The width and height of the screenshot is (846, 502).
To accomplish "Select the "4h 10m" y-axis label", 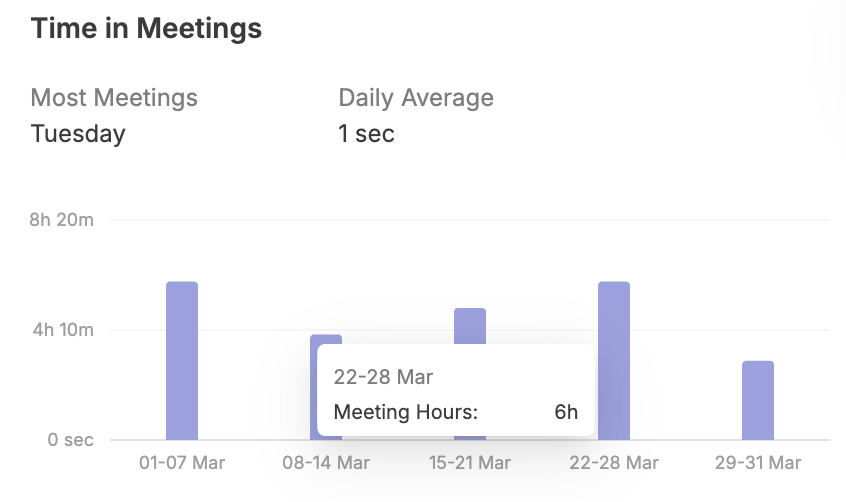I will point(62,330).
